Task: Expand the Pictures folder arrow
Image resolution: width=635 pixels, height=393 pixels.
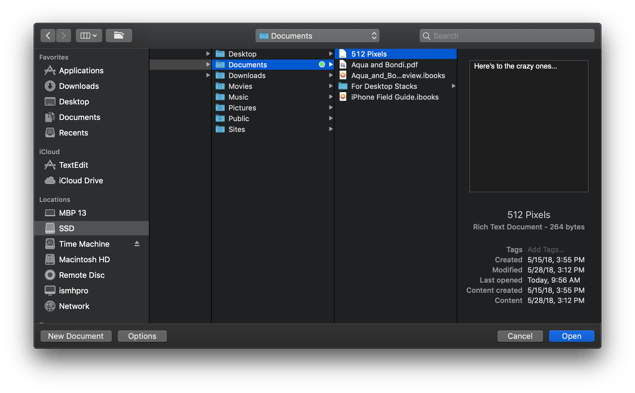Action: (x=330, y=107)
